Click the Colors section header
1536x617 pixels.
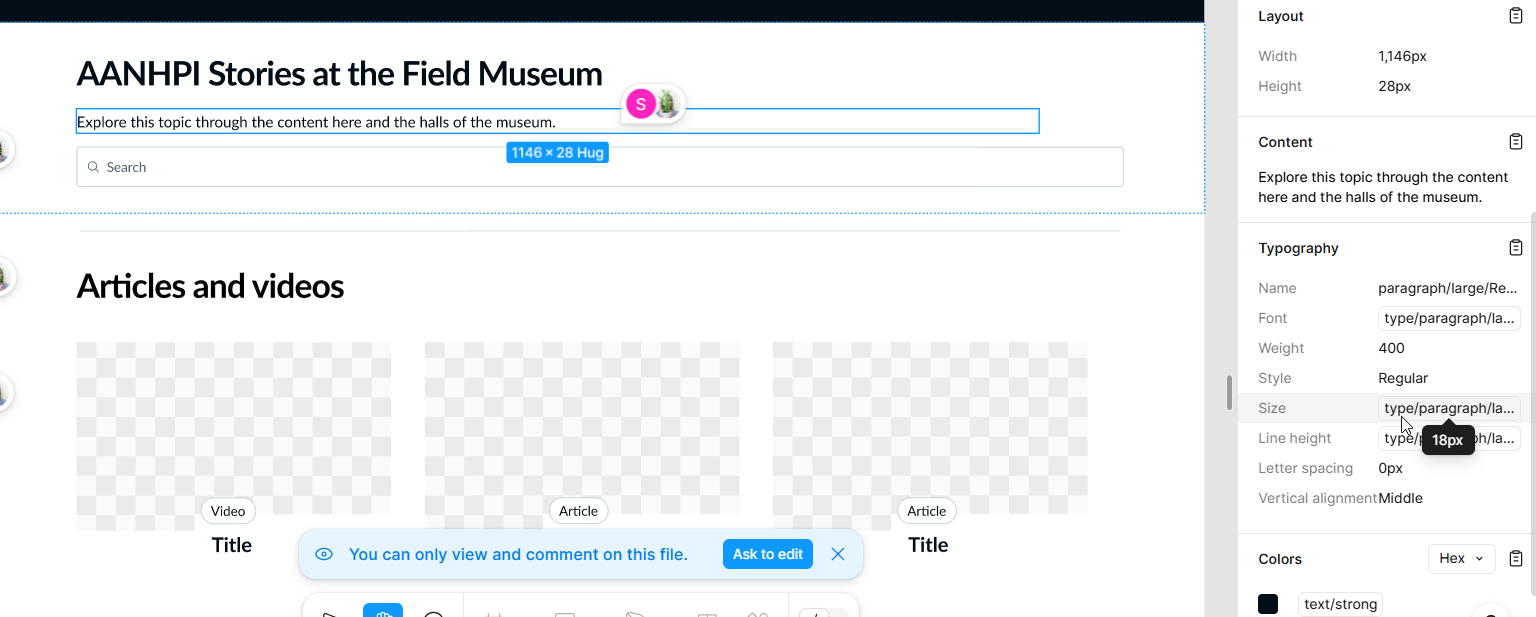tap(1280, 559)
